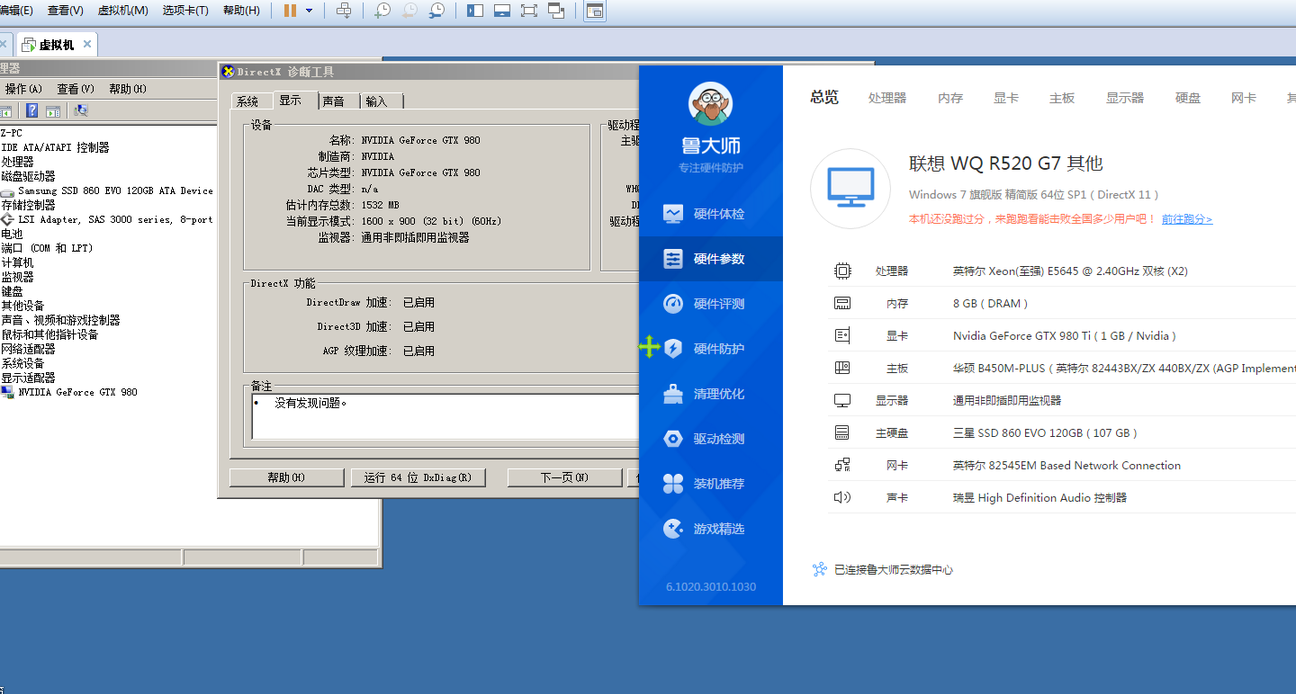Click 运行 64 位 DxDiag(R) button
The height and width of the screenshot is (694, 1296).
point(418,478)
